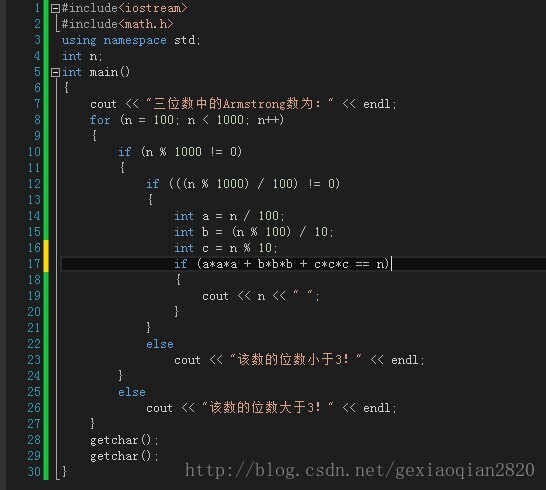546x490 pixels.
Task: Click line number 30 in the gutter
Action: point(34,472)
